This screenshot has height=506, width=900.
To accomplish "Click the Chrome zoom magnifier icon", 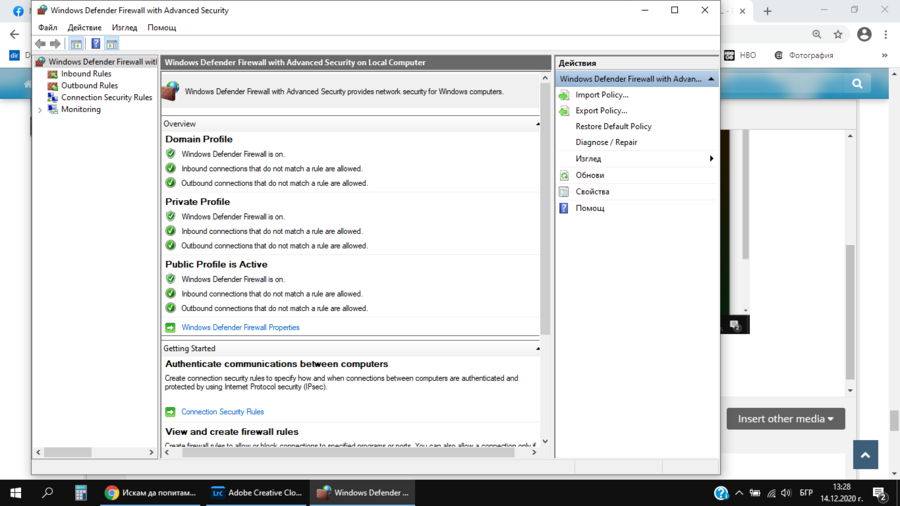I will (817, 34).
